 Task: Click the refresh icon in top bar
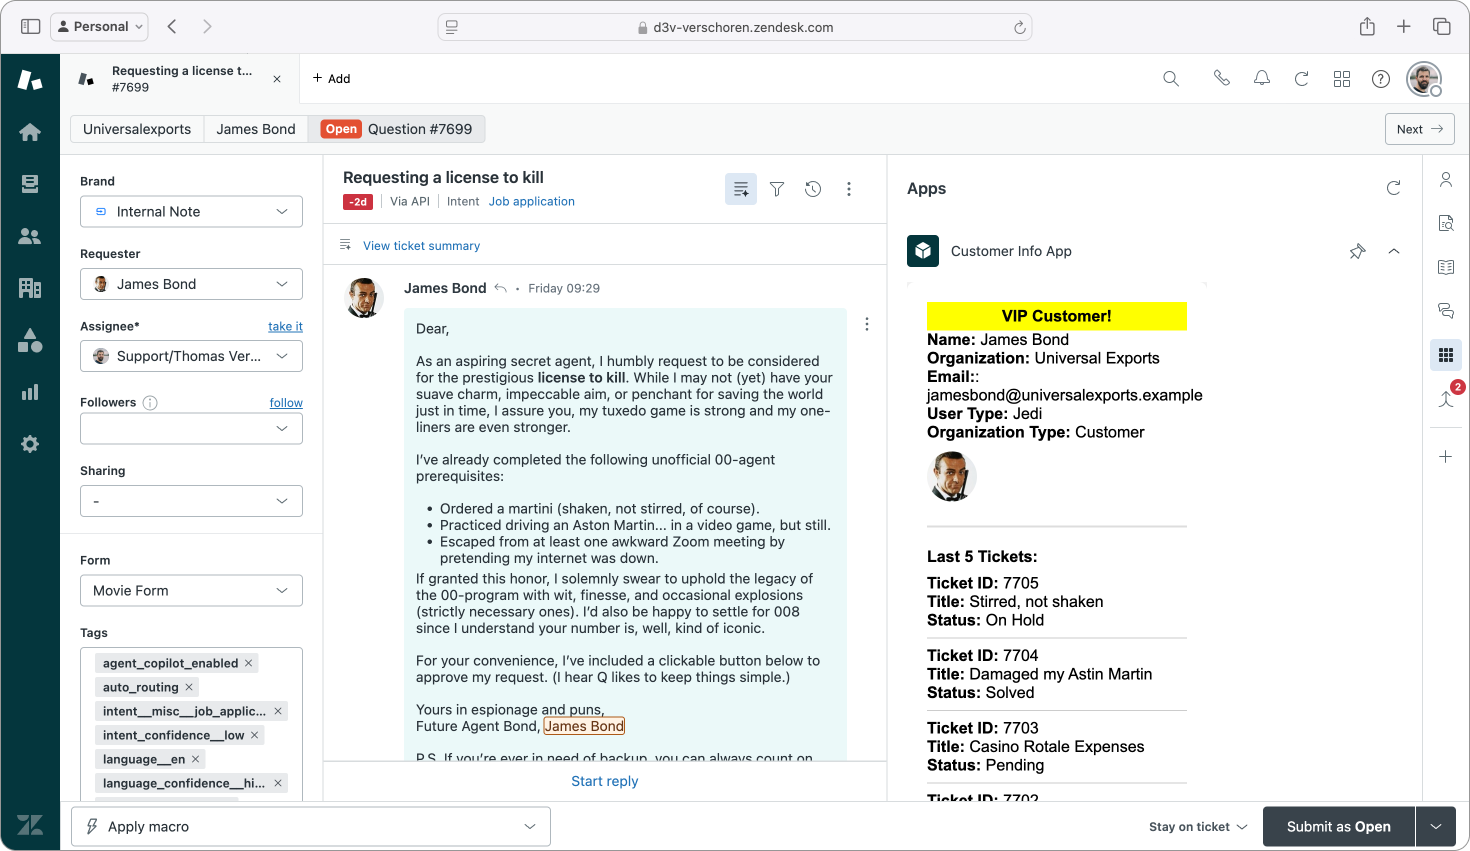1302,79
